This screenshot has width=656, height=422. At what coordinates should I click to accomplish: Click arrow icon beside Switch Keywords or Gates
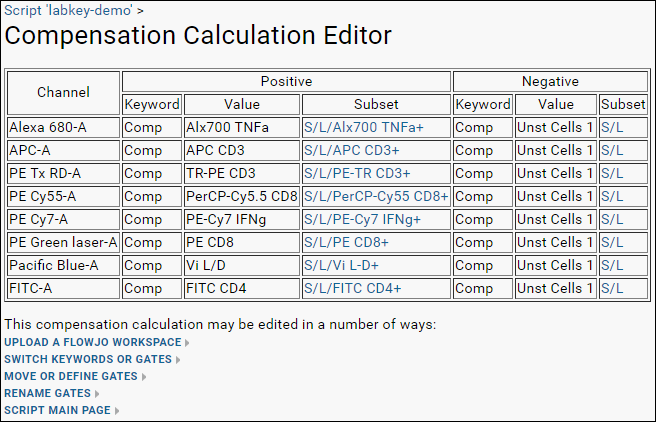click(178, 360)
